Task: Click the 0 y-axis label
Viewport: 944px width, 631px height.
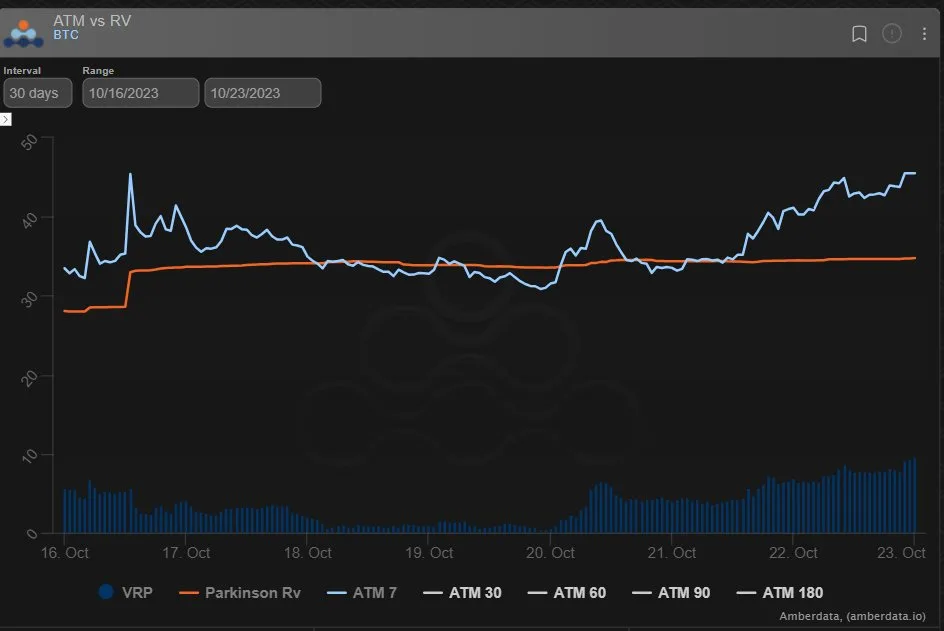Action: coord(32,534)
